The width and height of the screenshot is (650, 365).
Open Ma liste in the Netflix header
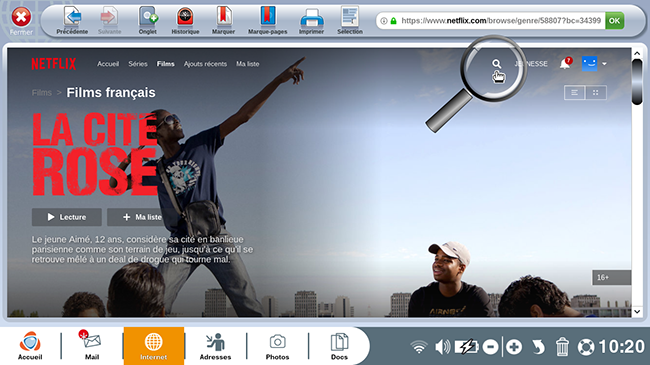pos(247,64)
